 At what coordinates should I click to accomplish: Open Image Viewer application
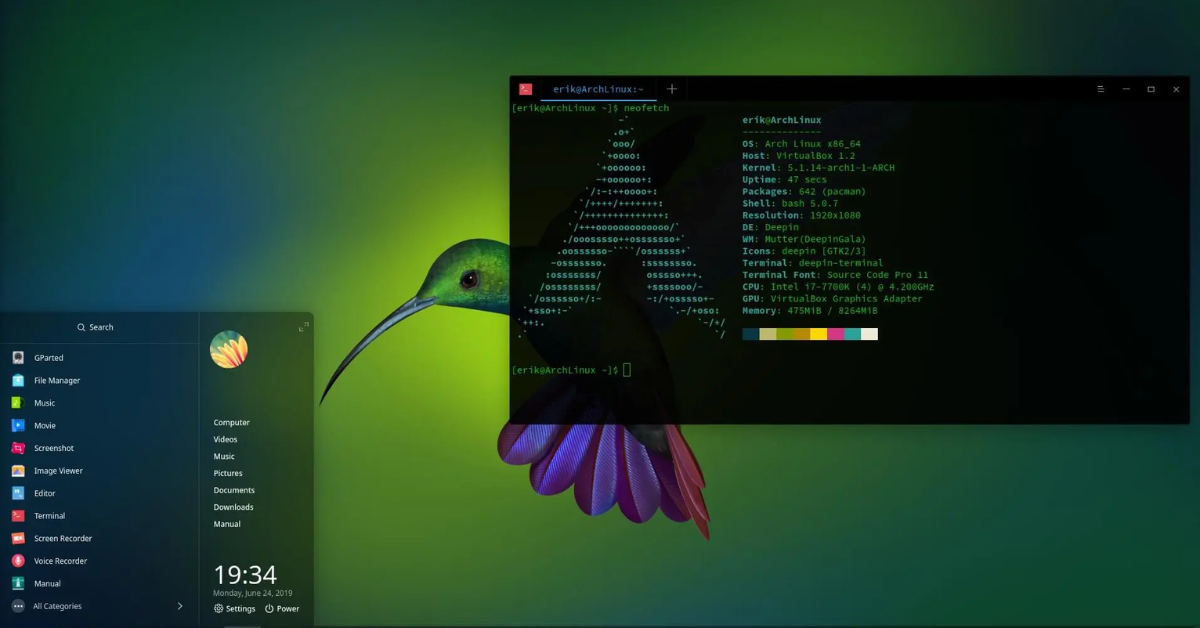[18, 471]
